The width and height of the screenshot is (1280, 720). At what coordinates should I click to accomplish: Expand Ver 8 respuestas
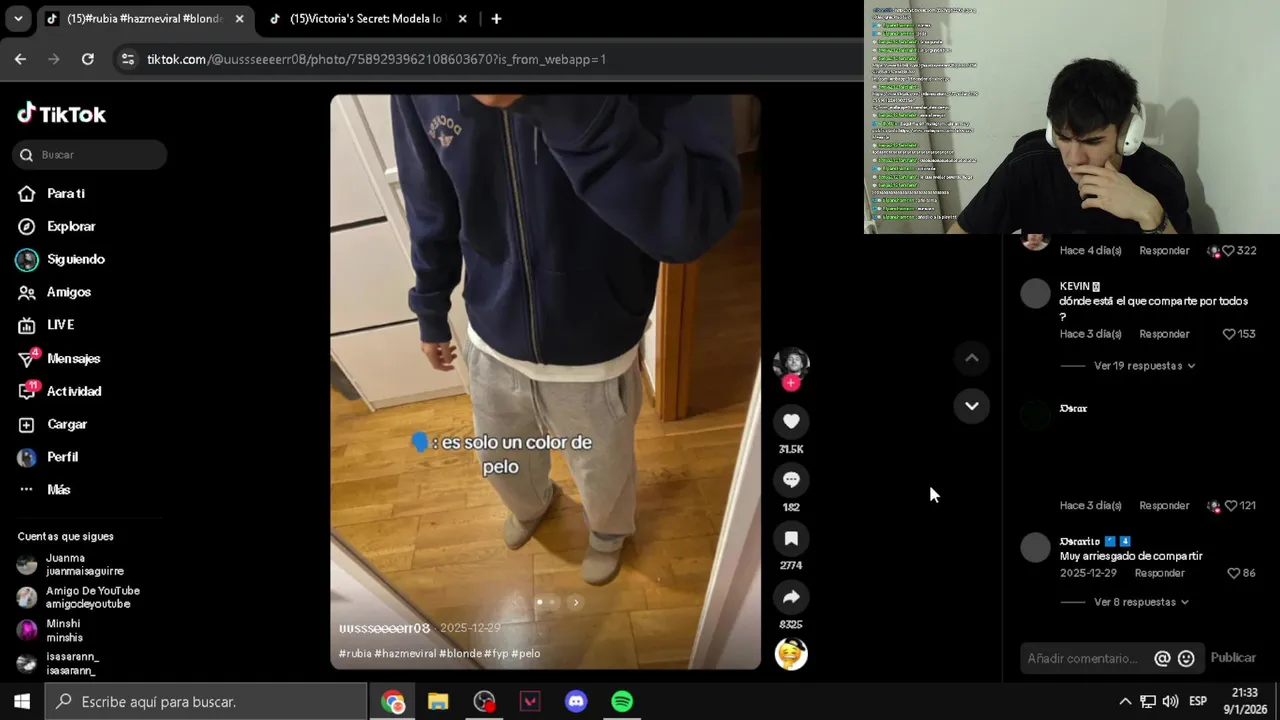click(1141, 602)
